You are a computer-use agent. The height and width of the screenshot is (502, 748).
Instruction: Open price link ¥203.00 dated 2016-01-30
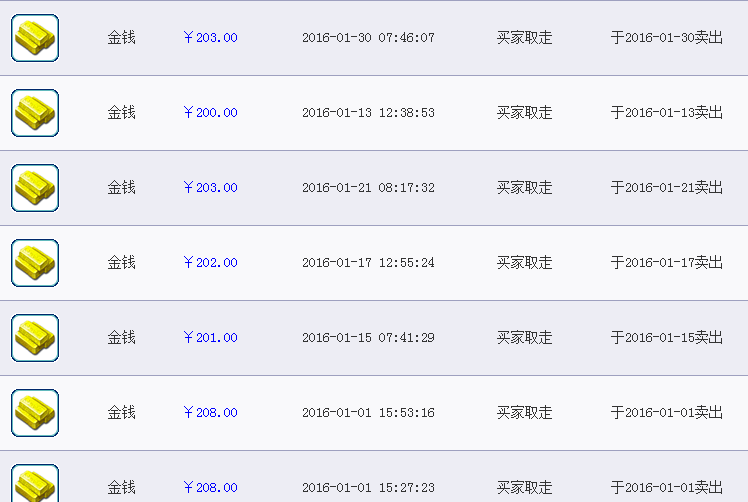(210, 38)
